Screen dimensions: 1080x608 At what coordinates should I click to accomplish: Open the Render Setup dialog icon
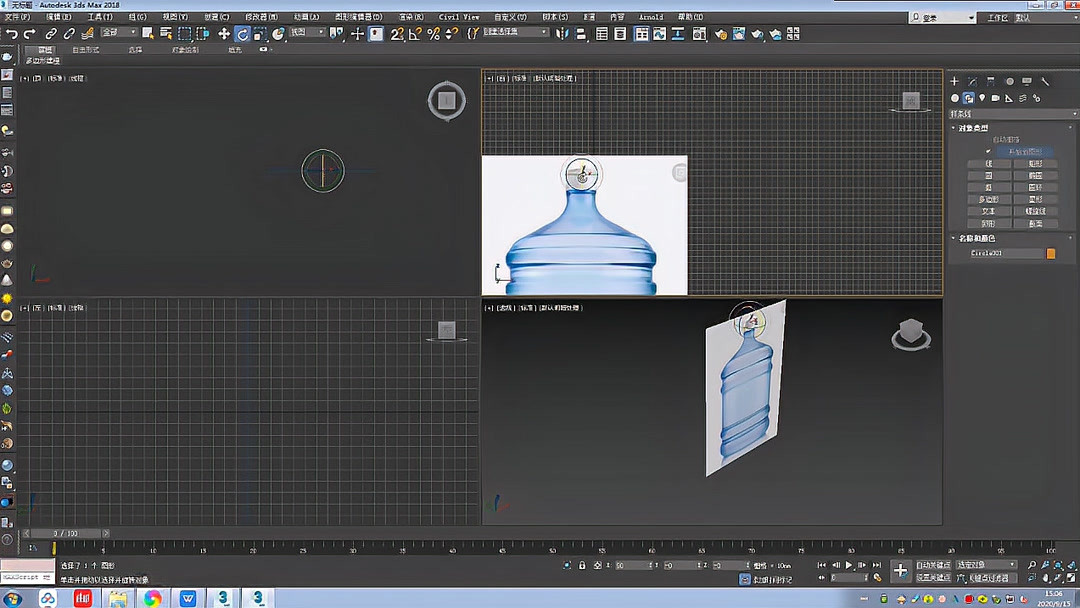pyautogui.click(x=721, y=33)
